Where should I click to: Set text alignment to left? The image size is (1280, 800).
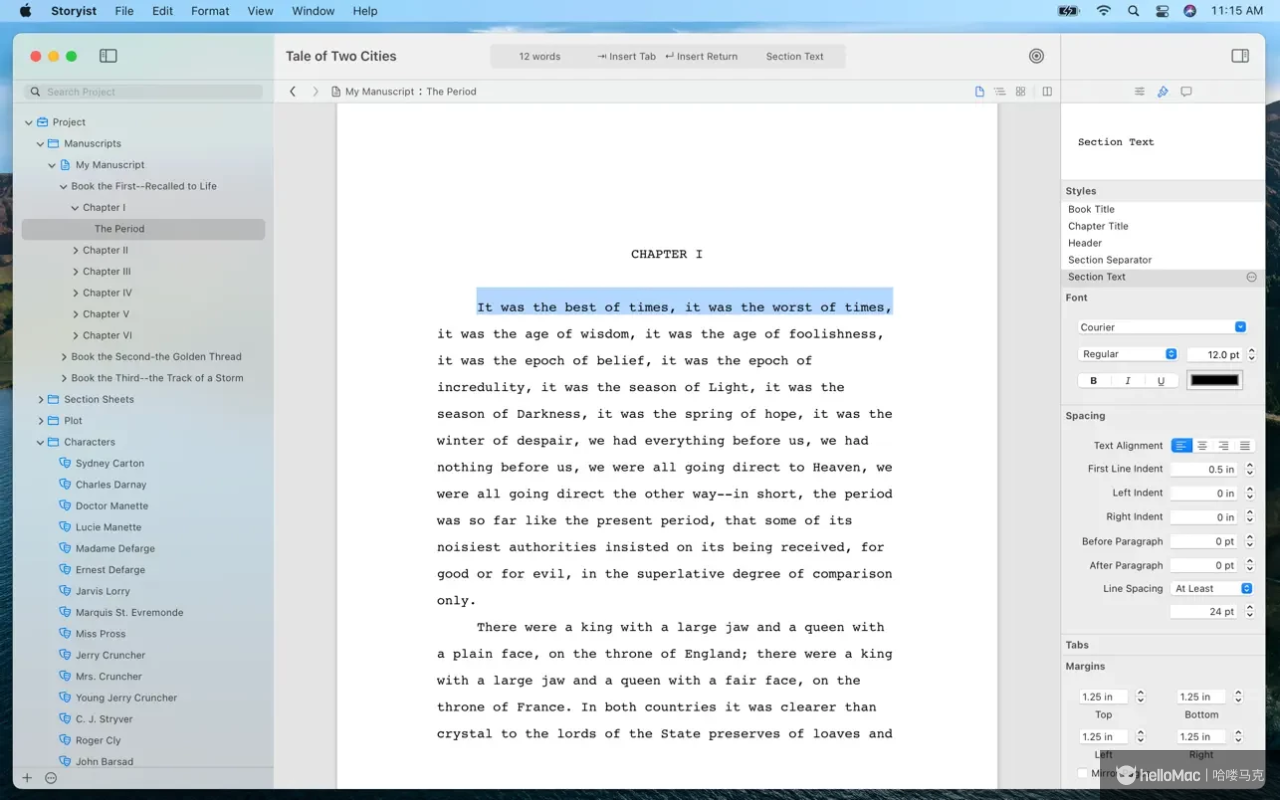click(x=1182, y=445)
